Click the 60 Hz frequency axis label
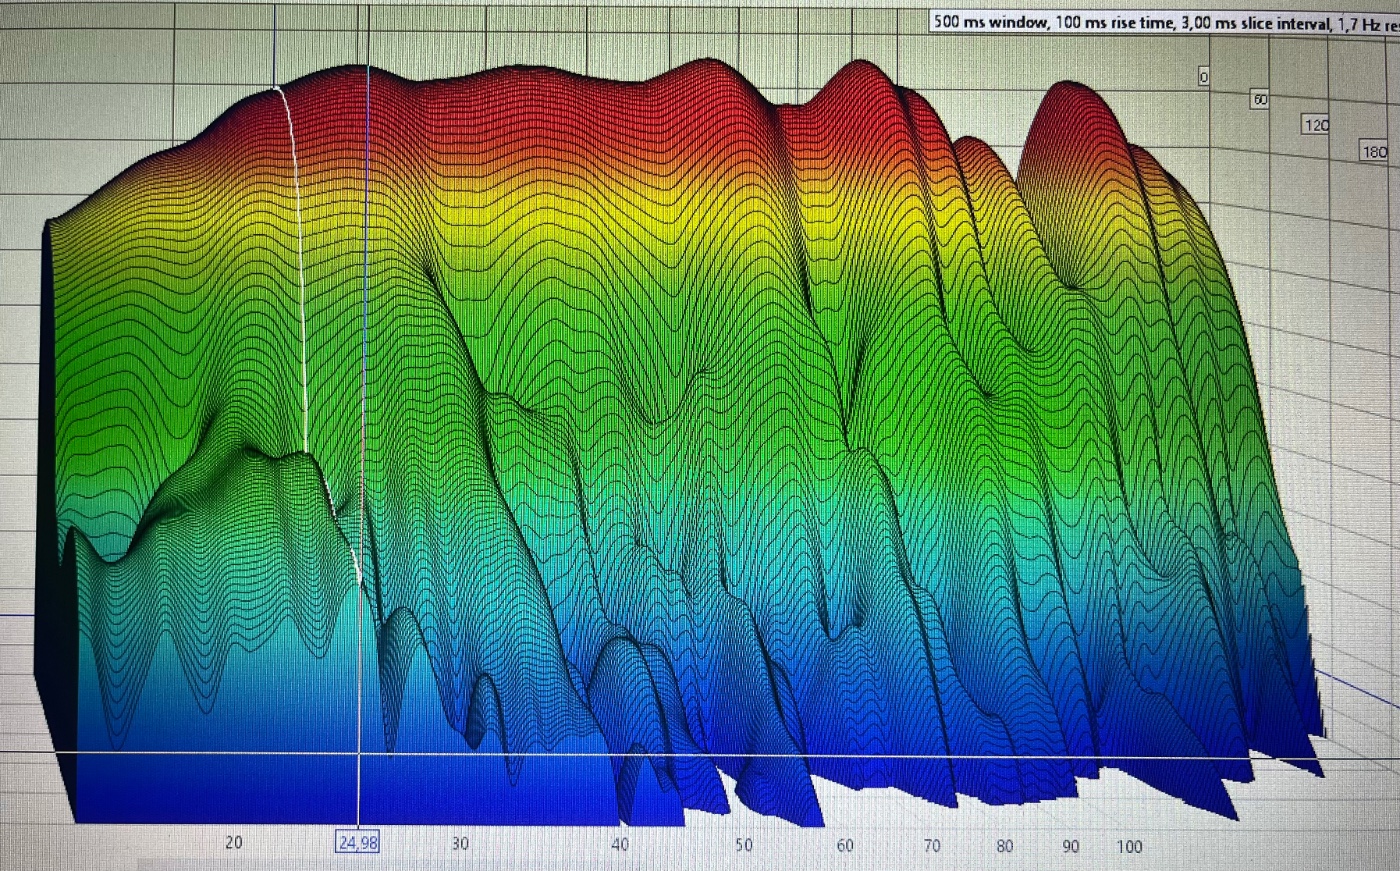Image resolution: width=1400 pixels, height=871 pixels. [x=845, y=845]
